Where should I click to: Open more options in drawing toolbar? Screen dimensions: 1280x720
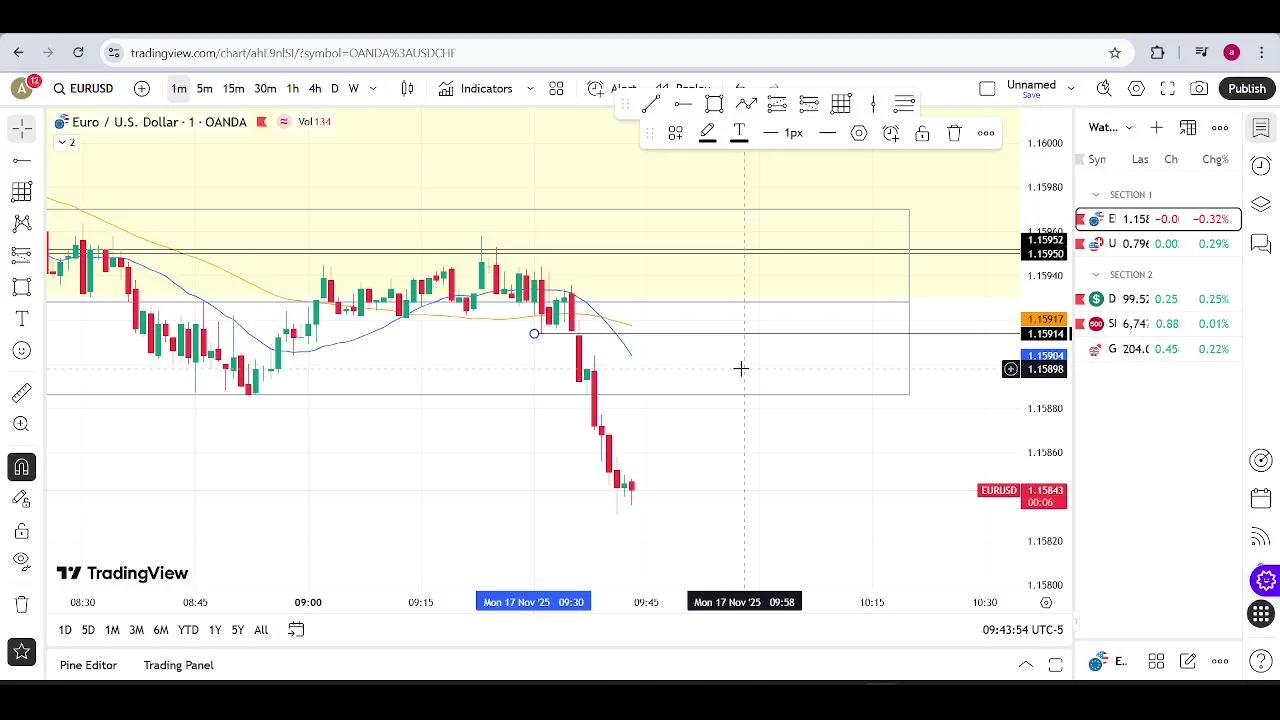pyautogui.click(x=986, y=133)
